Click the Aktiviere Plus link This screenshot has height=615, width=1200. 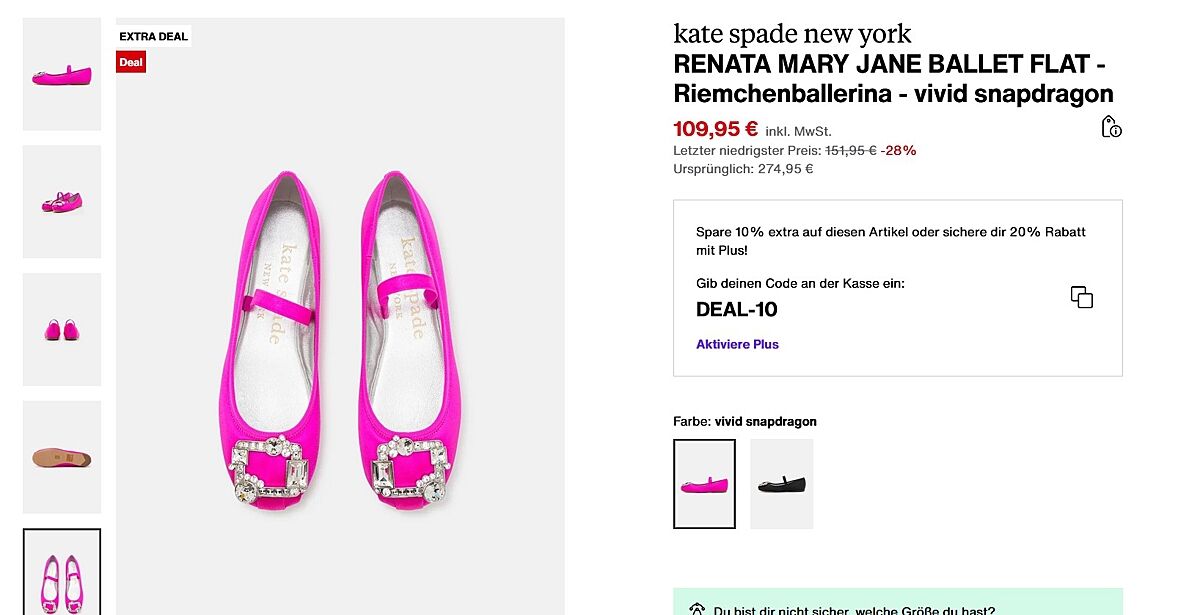coord(737,344)
